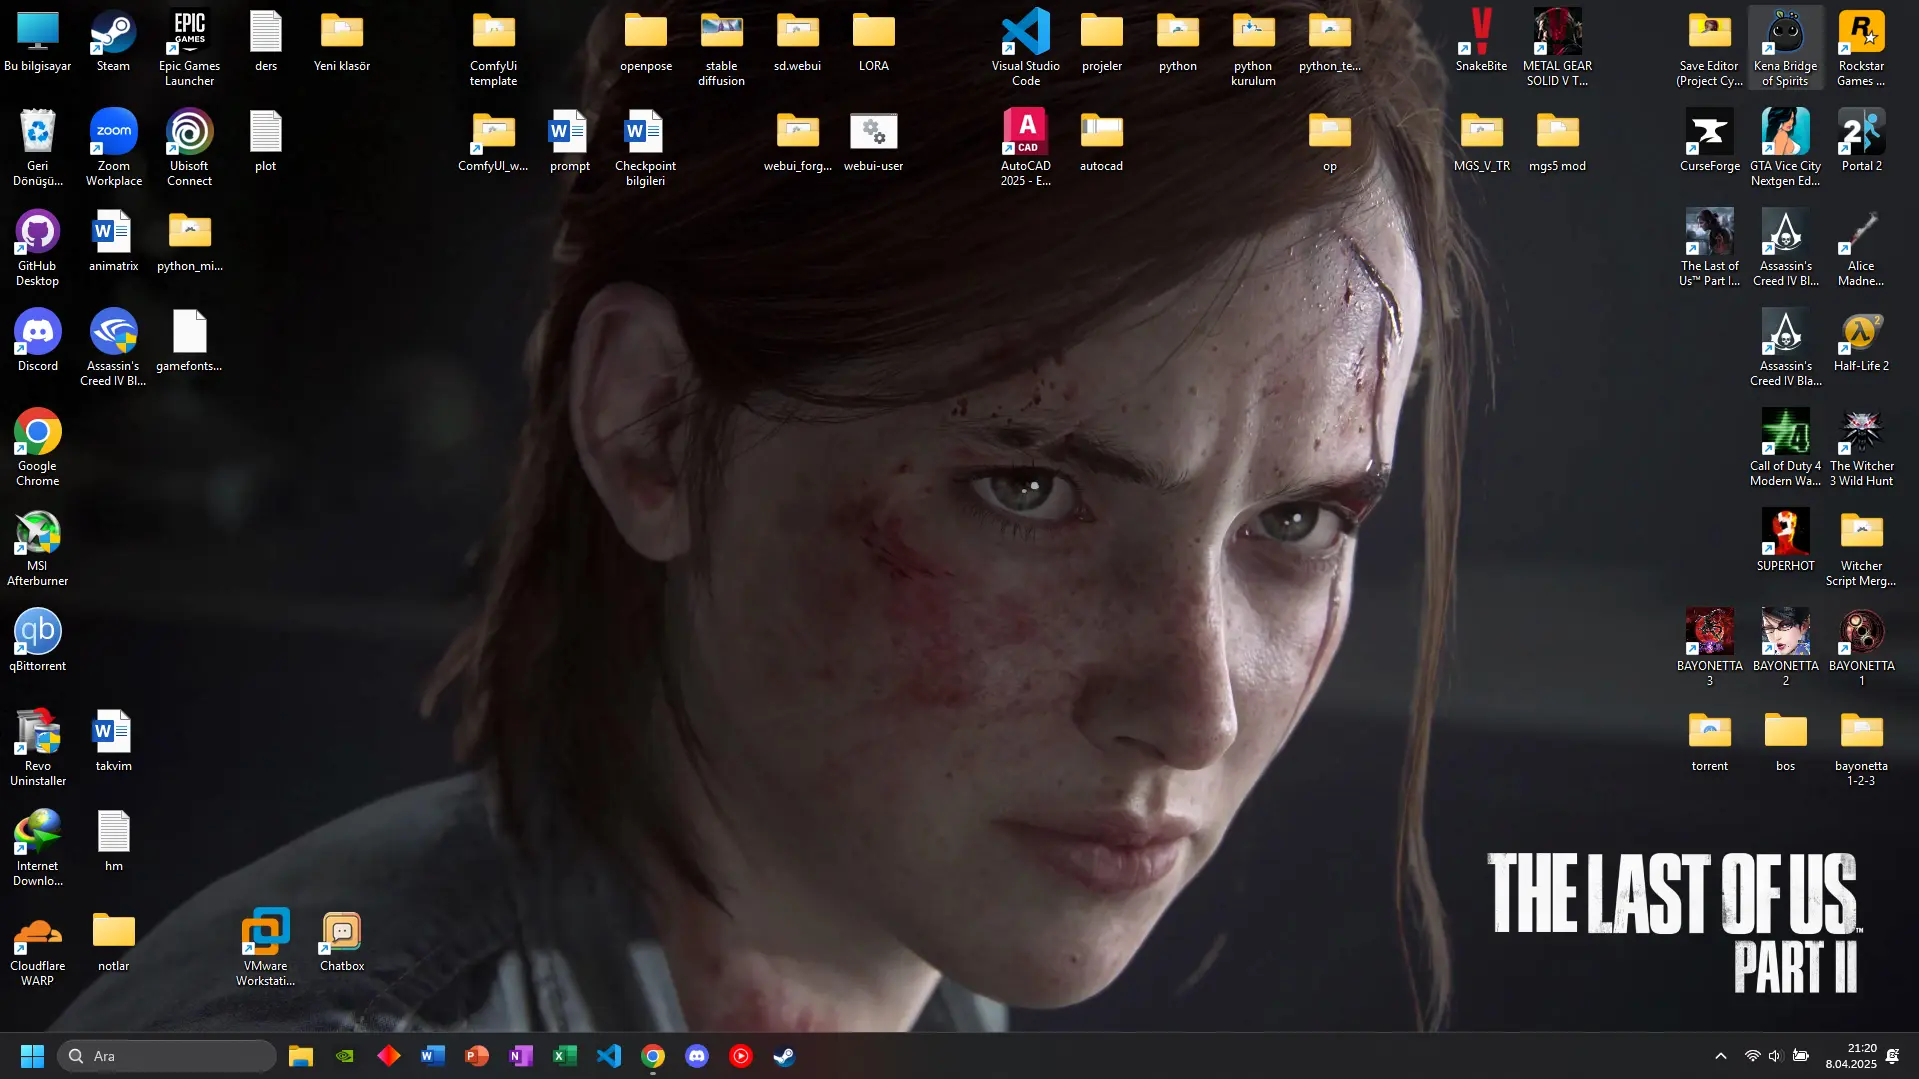
Task: Select the Rockstar Games shortcut
Action: [x=1861, y=49]
